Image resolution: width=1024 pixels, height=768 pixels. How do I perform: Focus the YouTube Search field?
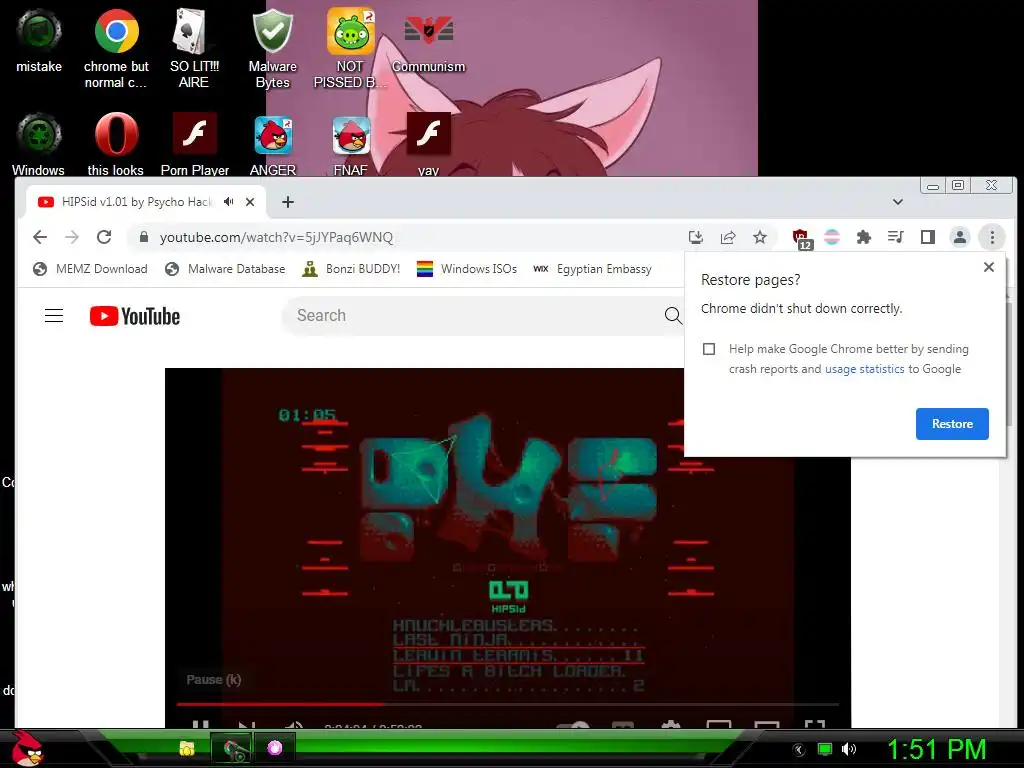point(470,316)
